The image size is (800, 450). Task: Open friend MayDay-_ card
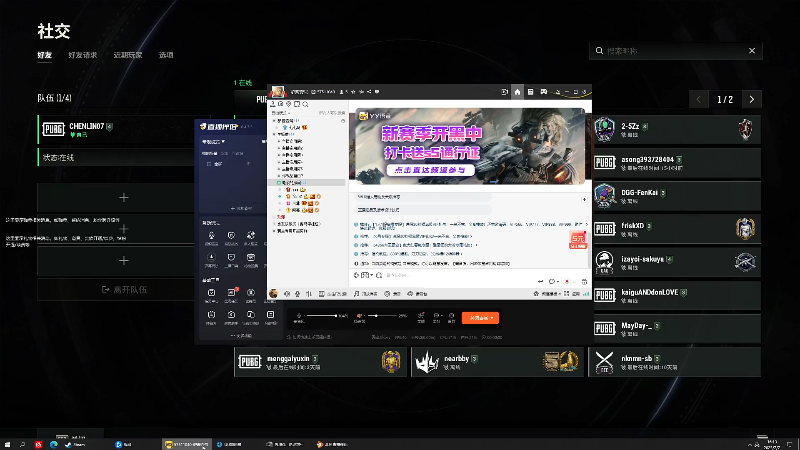tap(677, 329)
